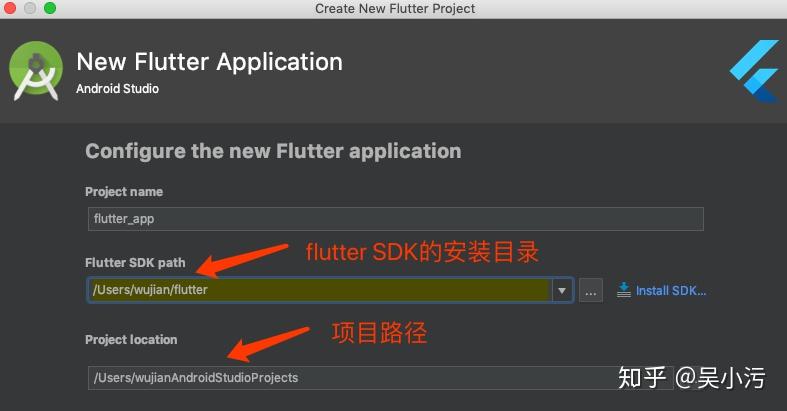Click the red close window button
787x411 pixels.
(x=10, y=8)
